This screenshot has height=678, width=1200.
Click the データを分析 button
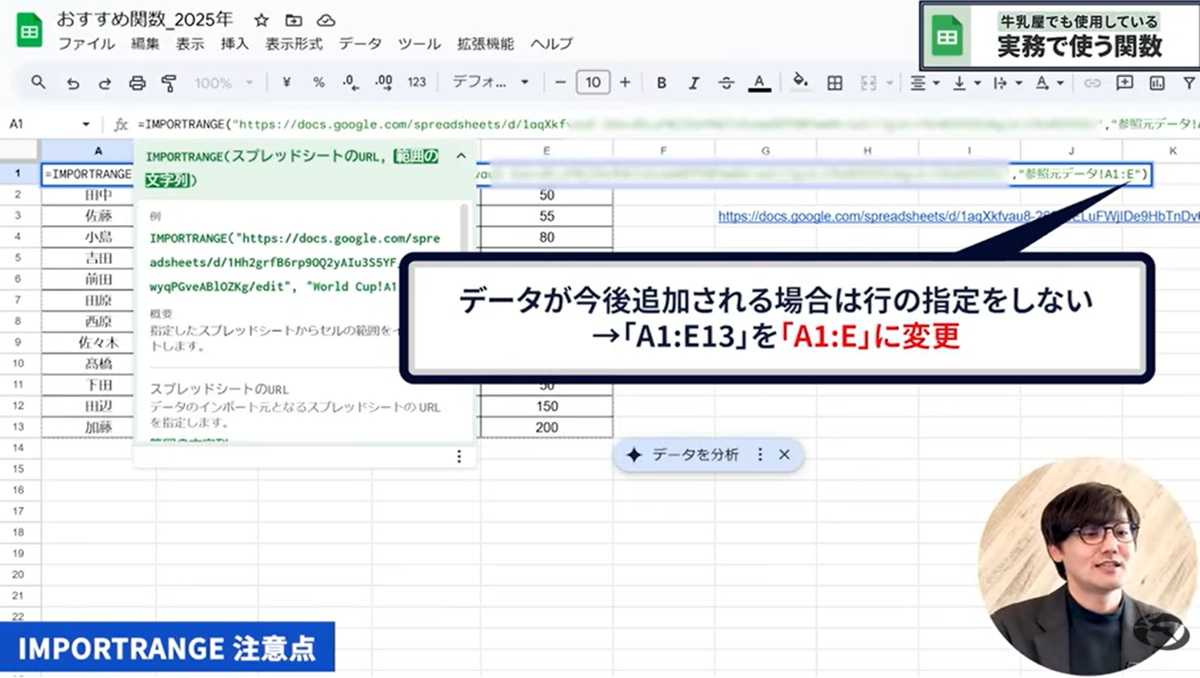[x=685, y=455]
